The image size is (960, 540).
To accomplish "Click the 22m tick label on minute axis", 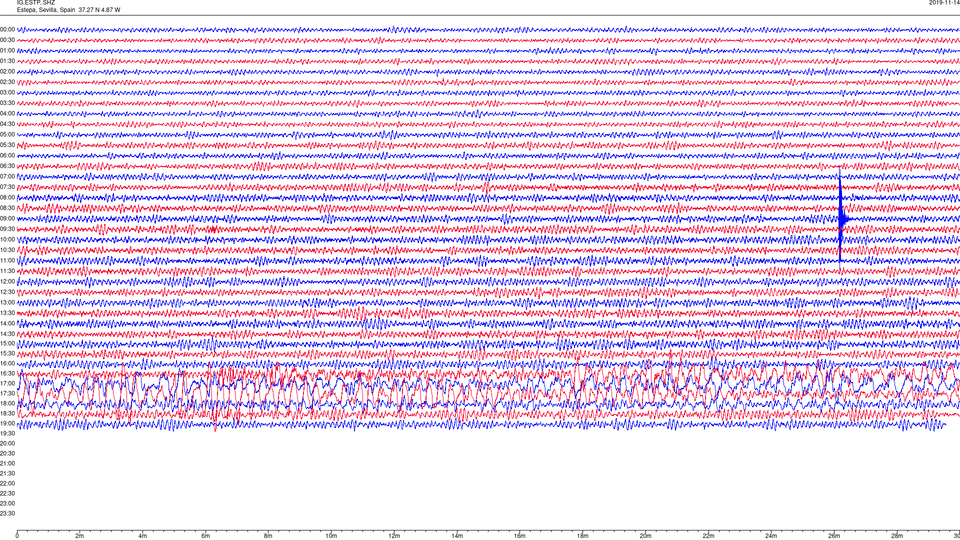I will [x=708, y=536].
